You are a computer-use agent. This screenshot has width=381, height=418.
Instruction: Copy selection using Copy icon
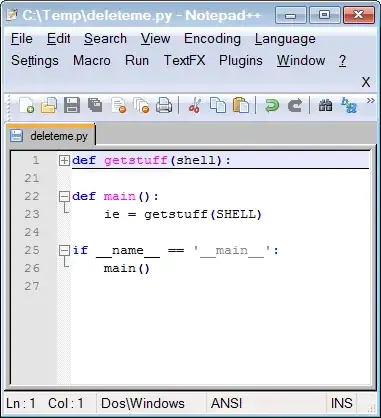[218, 106]
